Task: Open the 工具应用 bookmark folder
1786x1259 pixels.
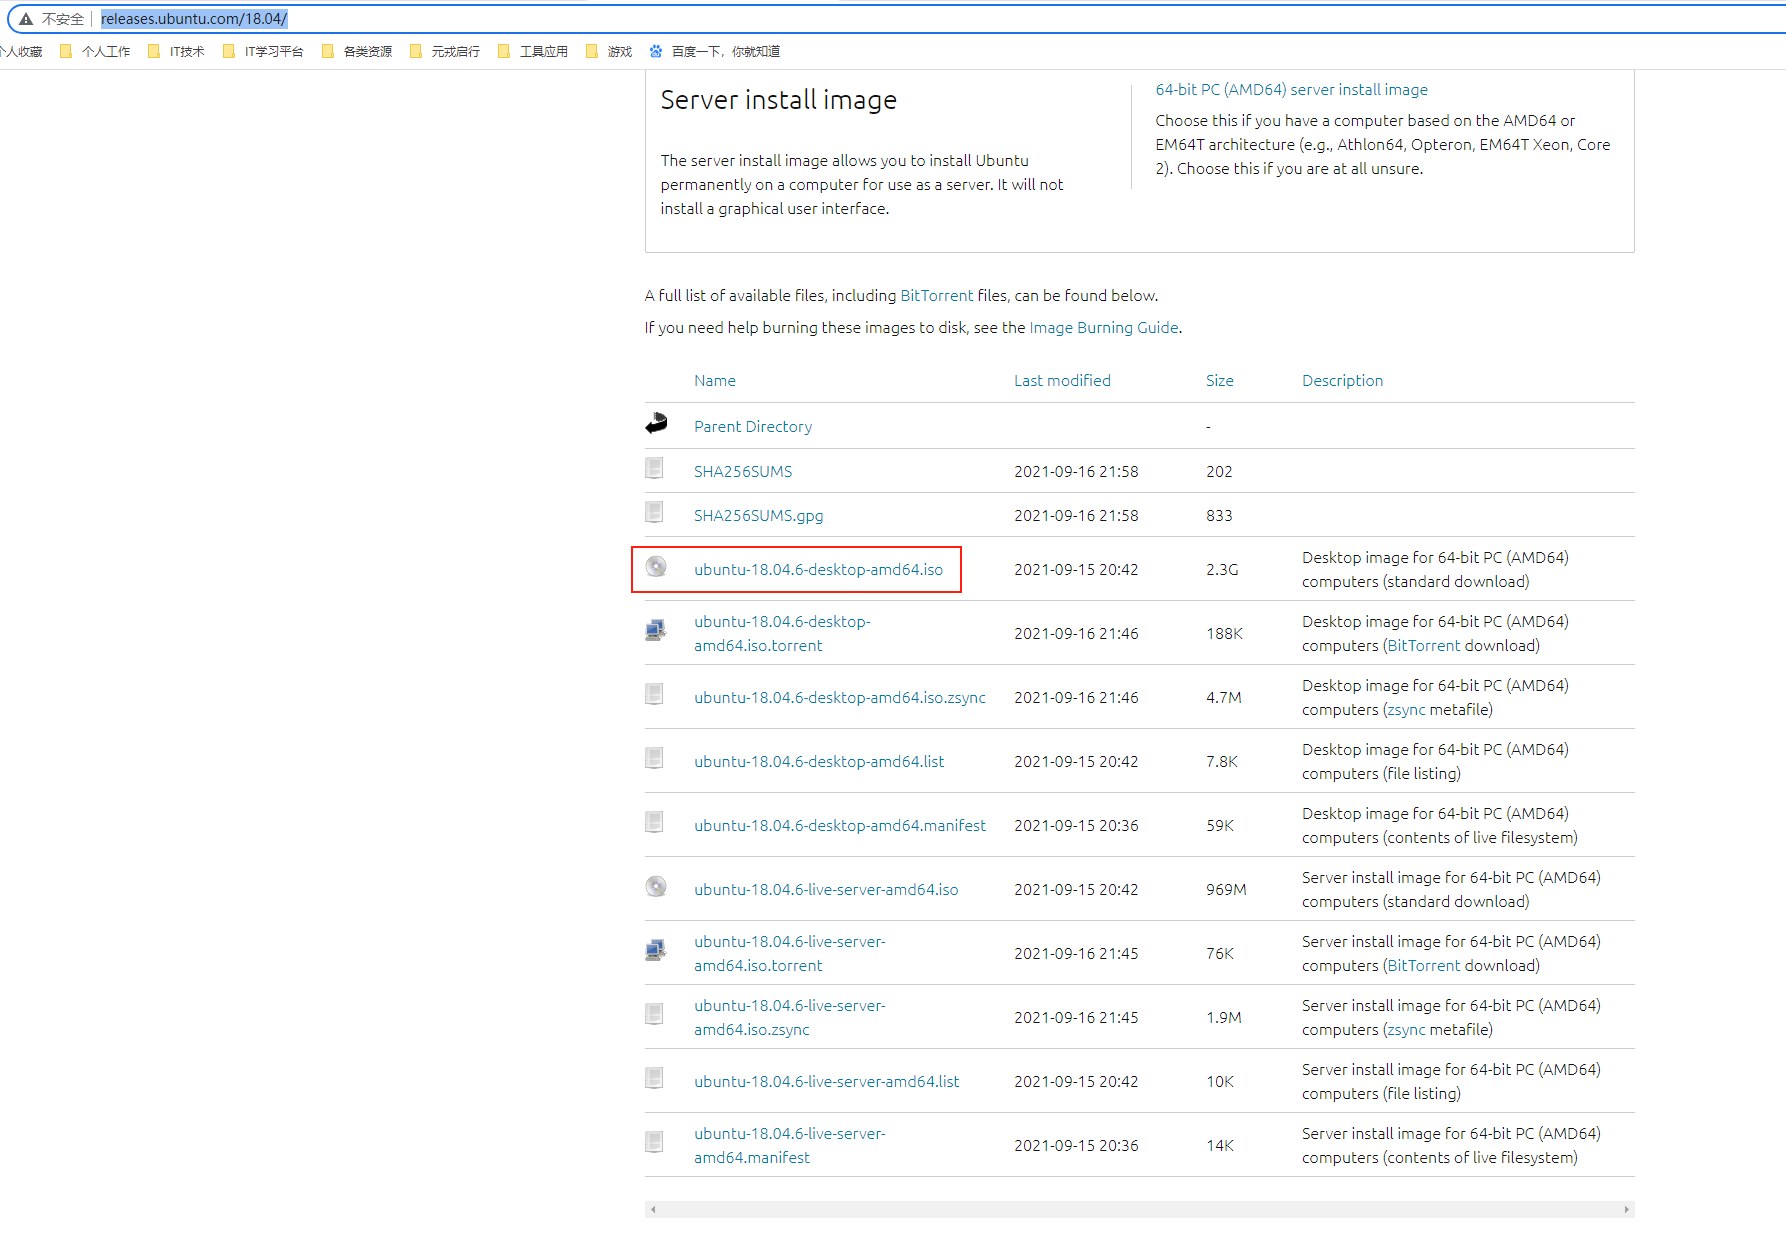Action: 533,51
